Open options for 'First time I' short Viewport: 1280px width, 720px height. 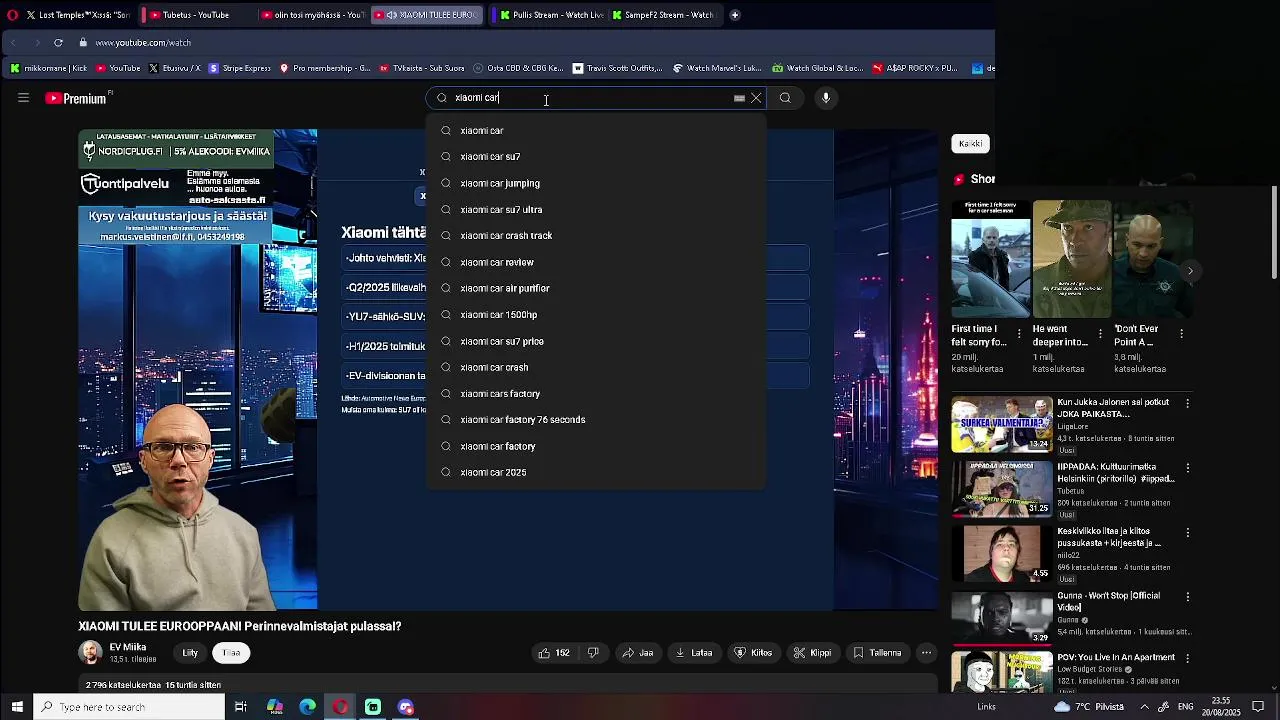pos(1019,333)
